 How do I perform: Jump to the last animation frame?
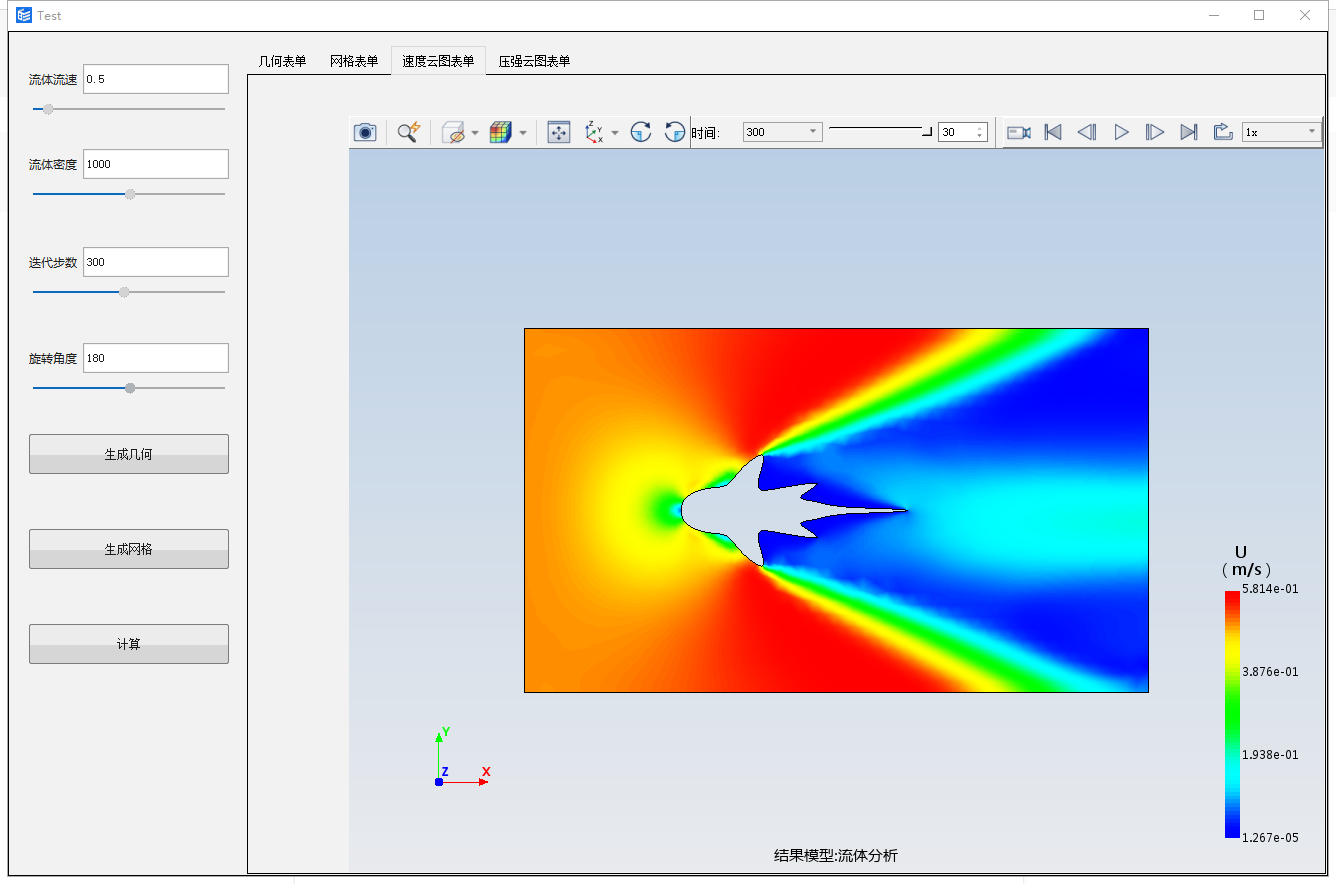click(x=1189, y=132)
